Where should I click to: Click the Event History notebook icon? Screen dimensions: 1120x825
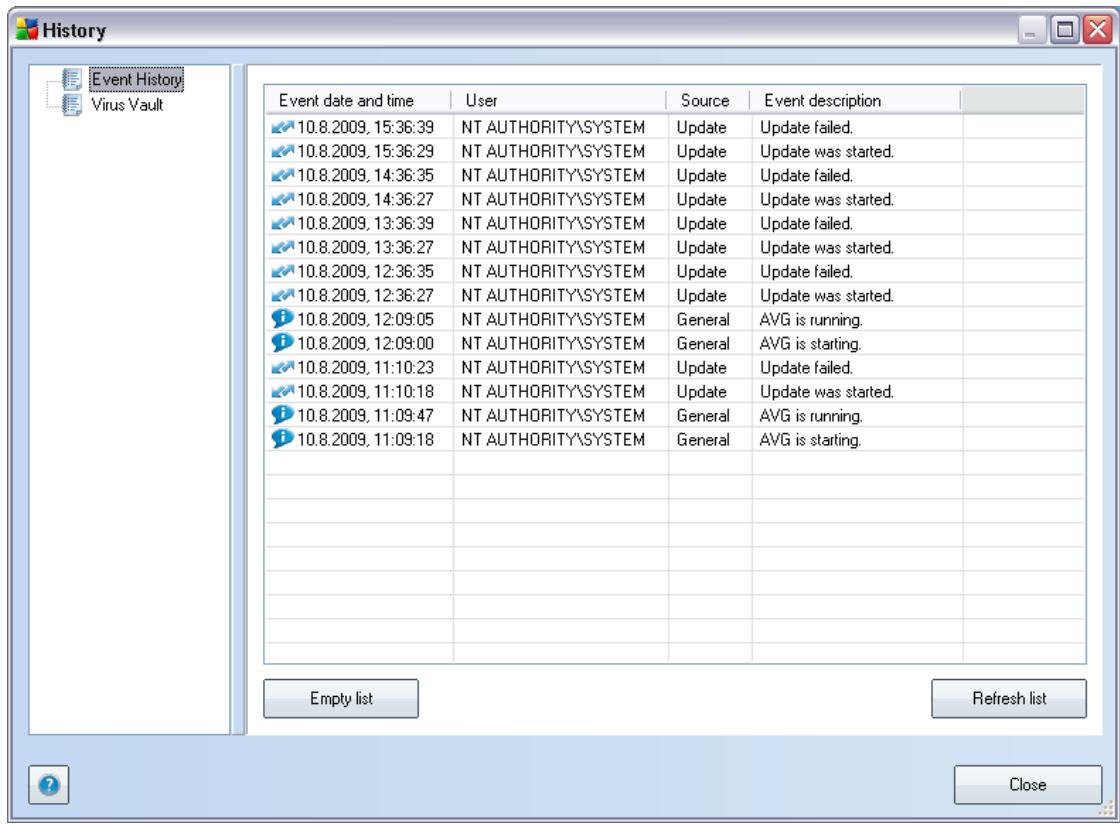click(71, 79)
